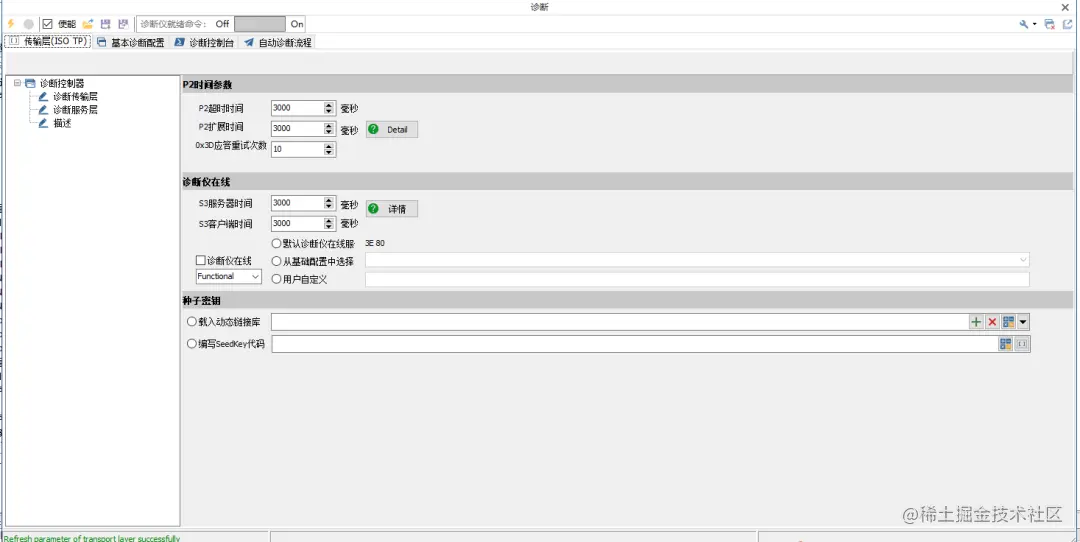
Task: Increase the P2超时时间 spinner value
Action: coord(329,105)
